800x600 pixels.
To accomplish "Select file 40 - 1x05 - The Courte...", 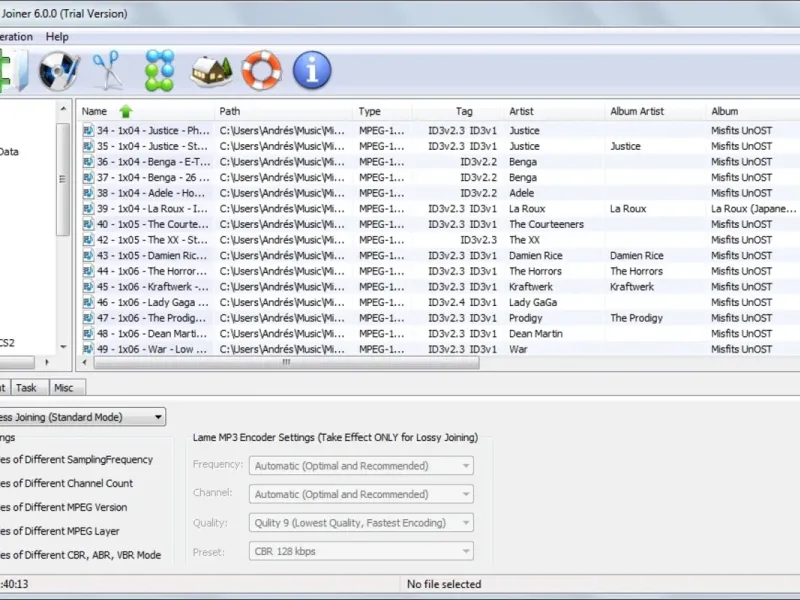I will point(153,224).
